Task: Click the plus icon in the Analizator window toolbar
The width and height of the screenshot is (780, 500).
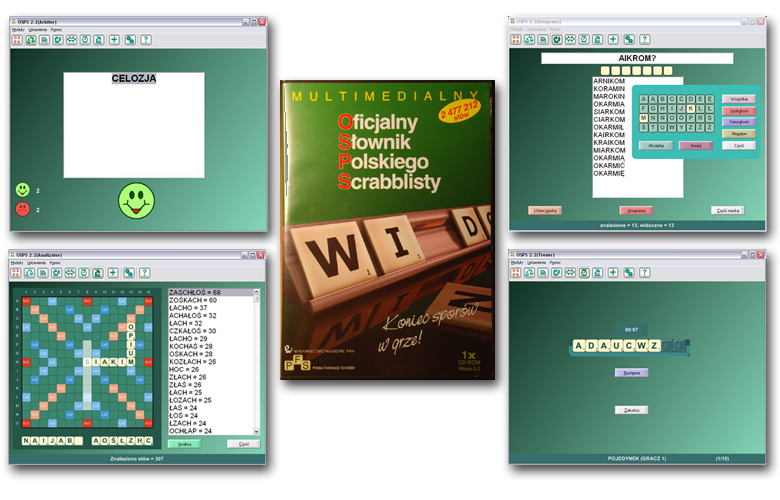Action: 113,273
